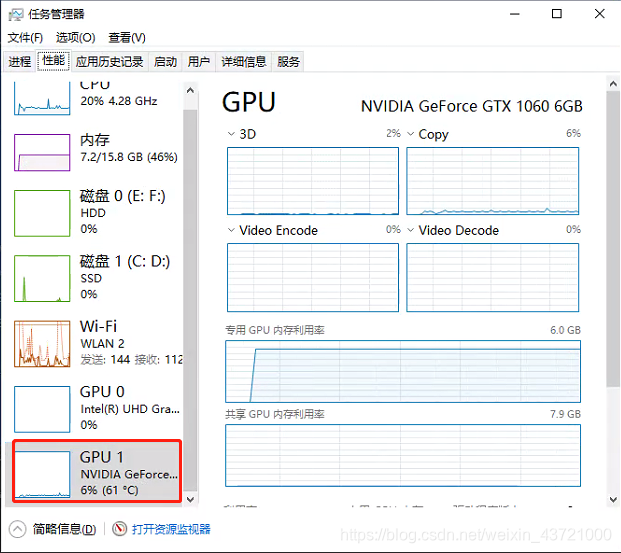Click the Intel(R) UHD Gra... text
621x553 pixels.
coord(130,409)
